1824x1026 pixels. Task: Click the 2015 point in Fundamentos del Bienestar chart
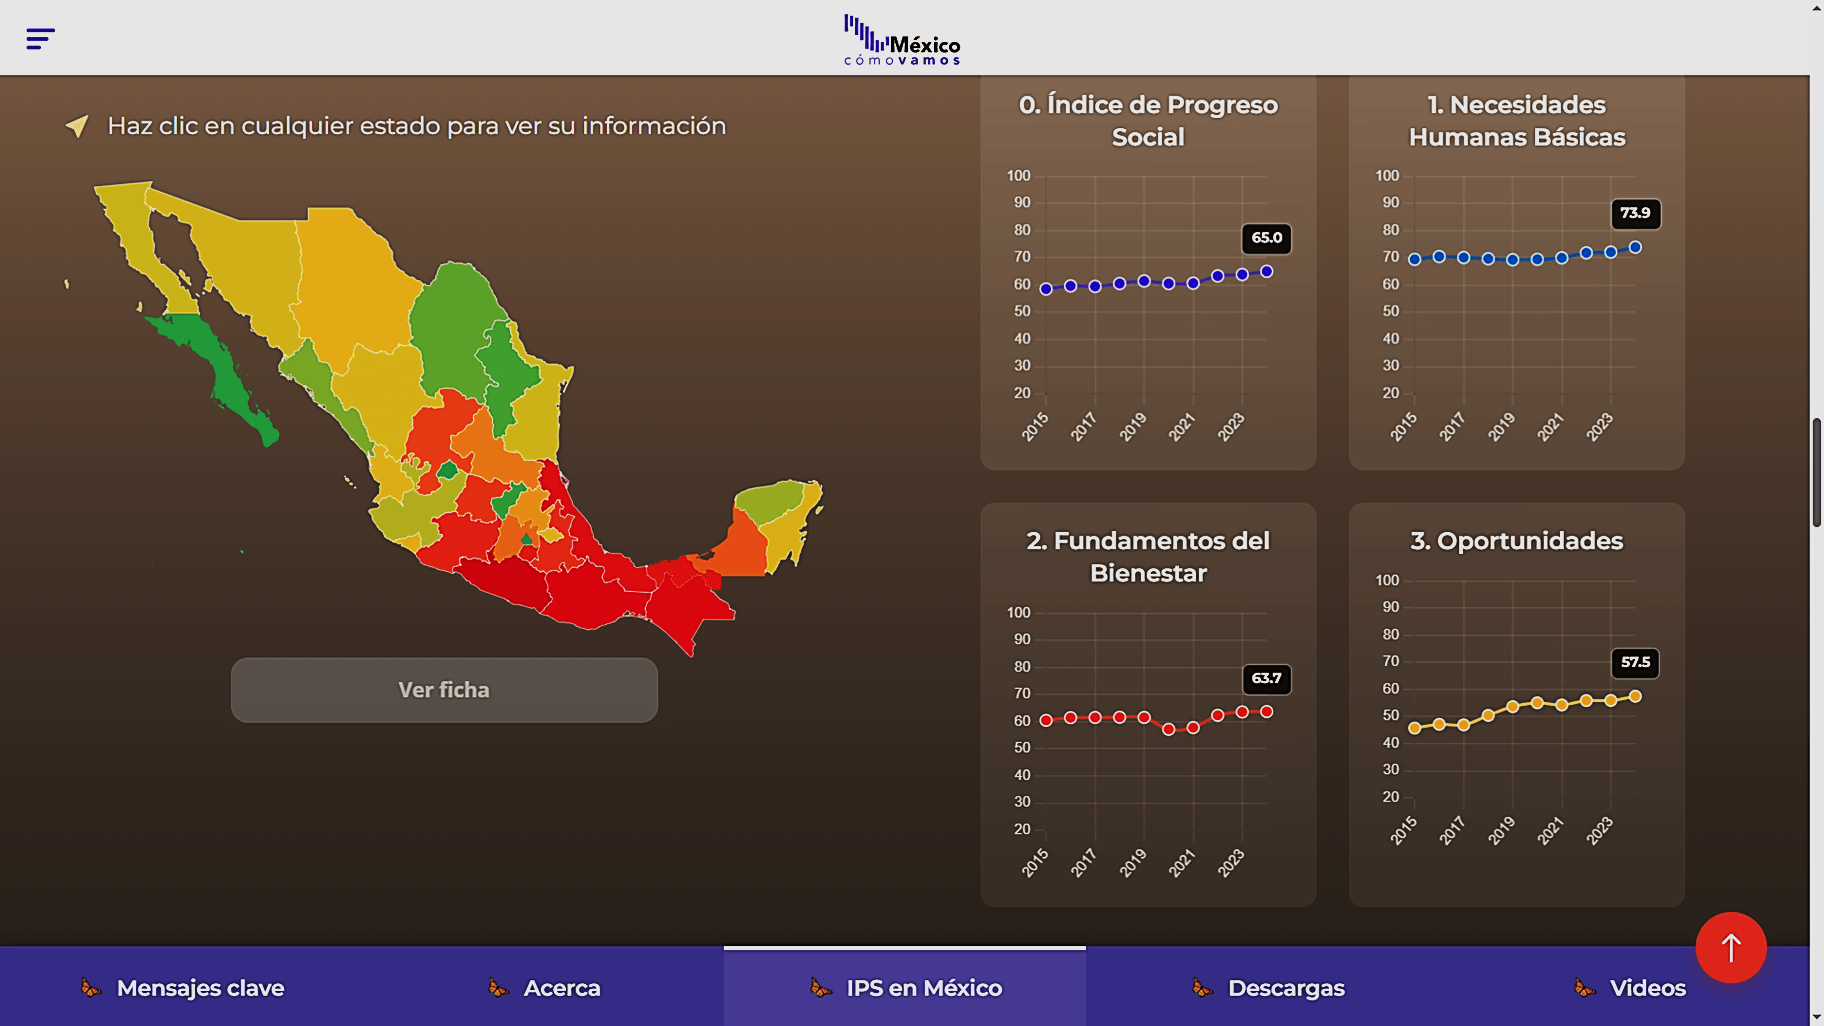pos(1046,720)
